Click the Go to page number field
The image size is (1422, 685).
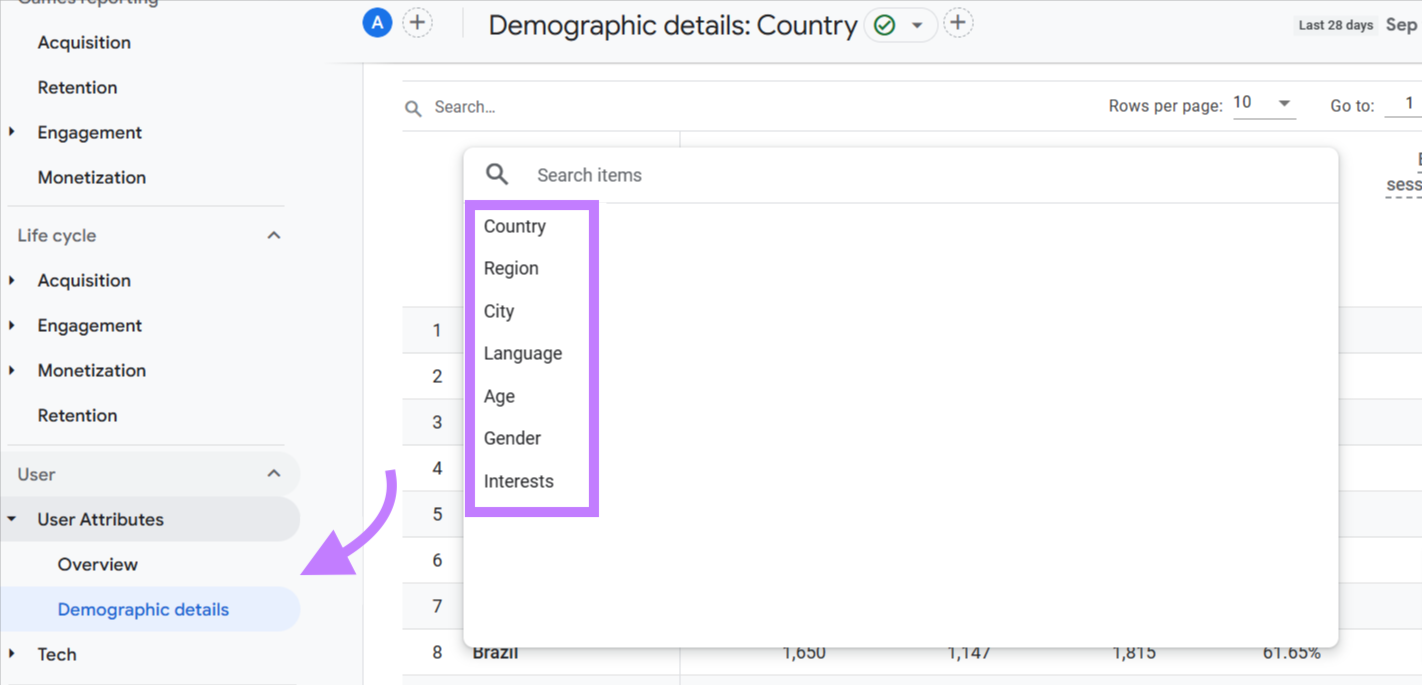coord(1409,103)
